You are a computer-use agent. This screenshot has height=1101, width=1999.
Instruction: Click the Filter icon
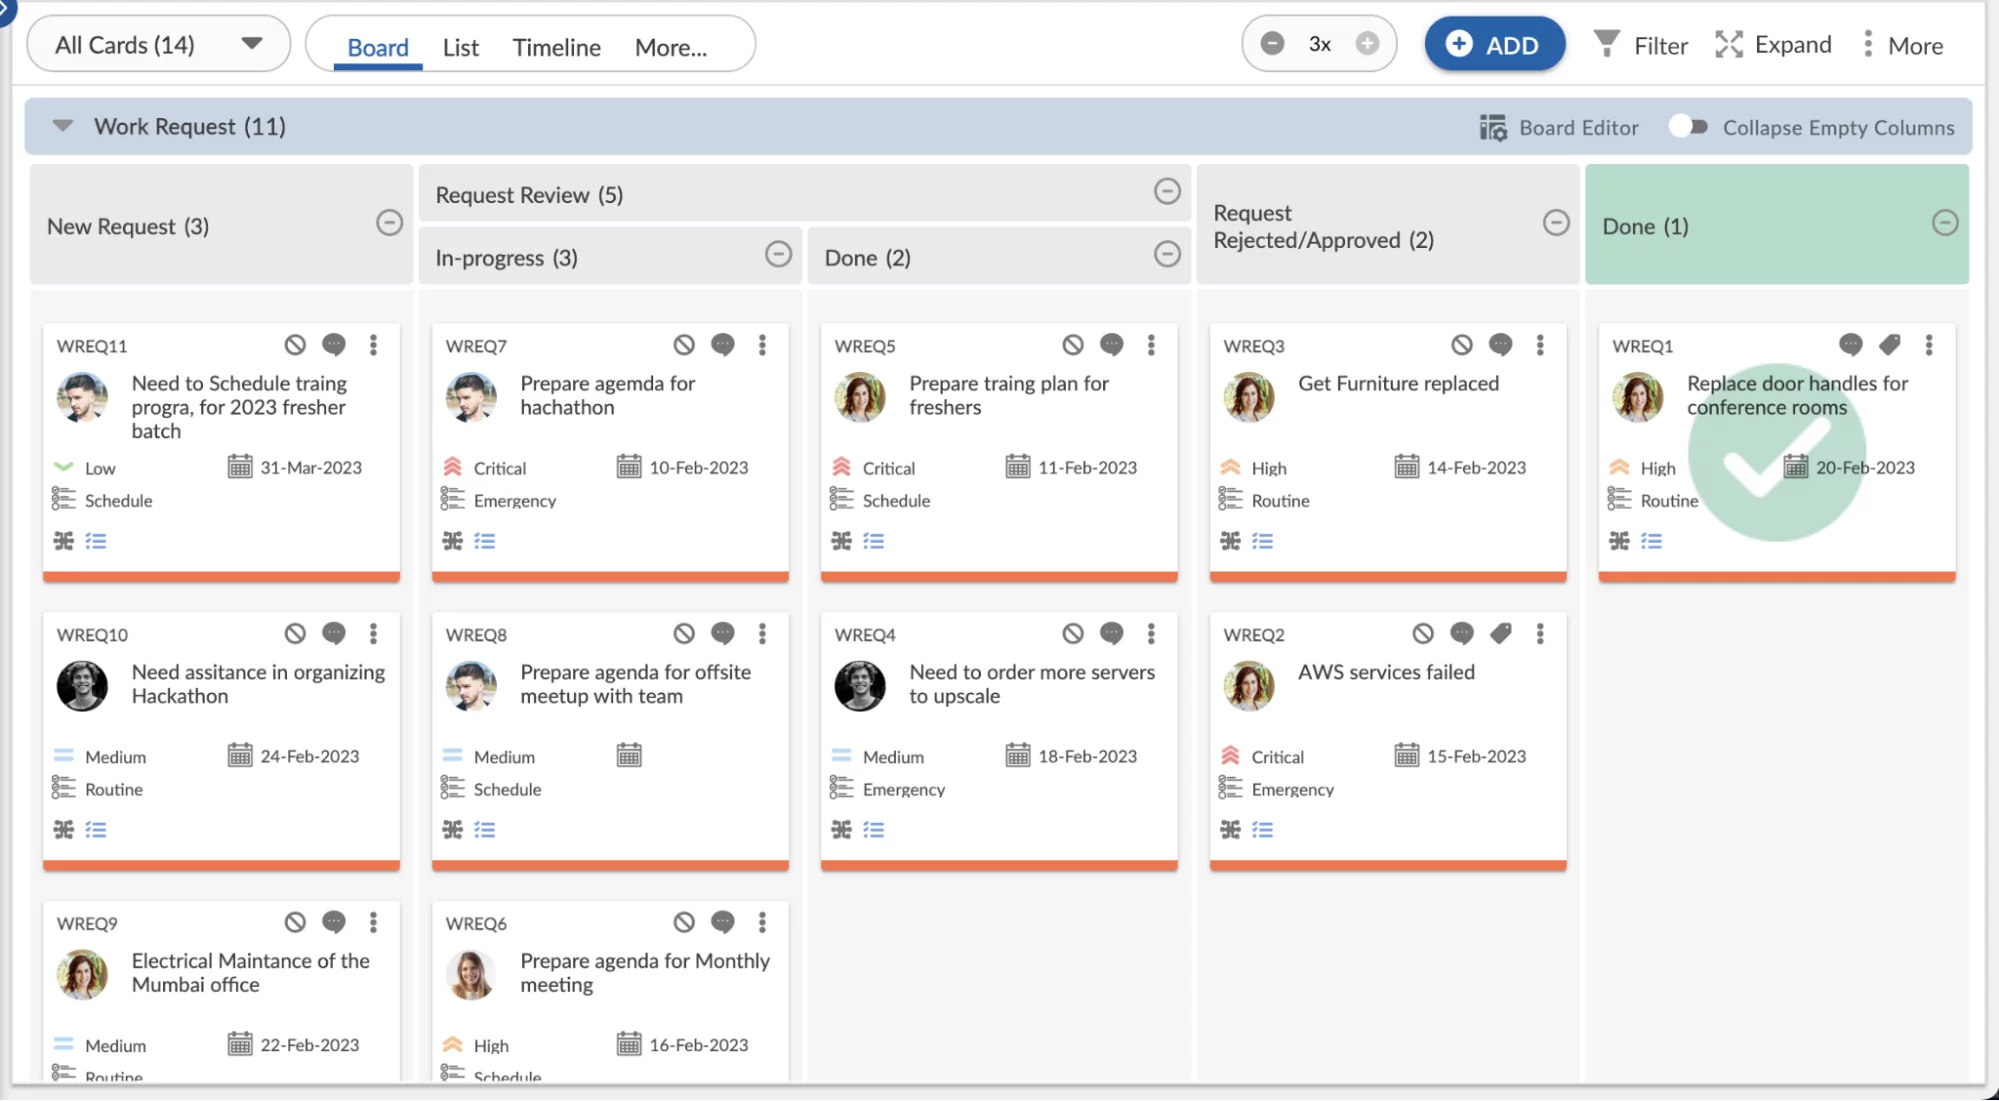(x=1606, y=44)
